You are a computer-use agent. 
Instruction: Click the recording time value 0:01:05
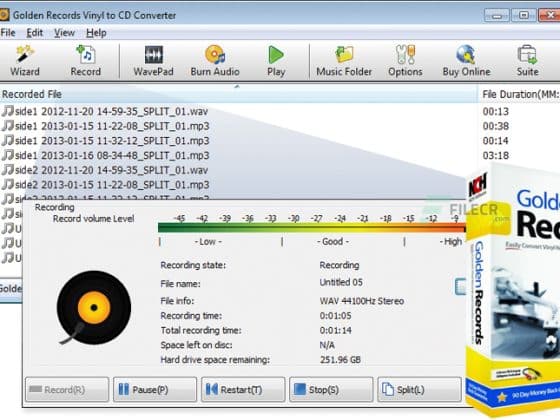tap(335, 316)
